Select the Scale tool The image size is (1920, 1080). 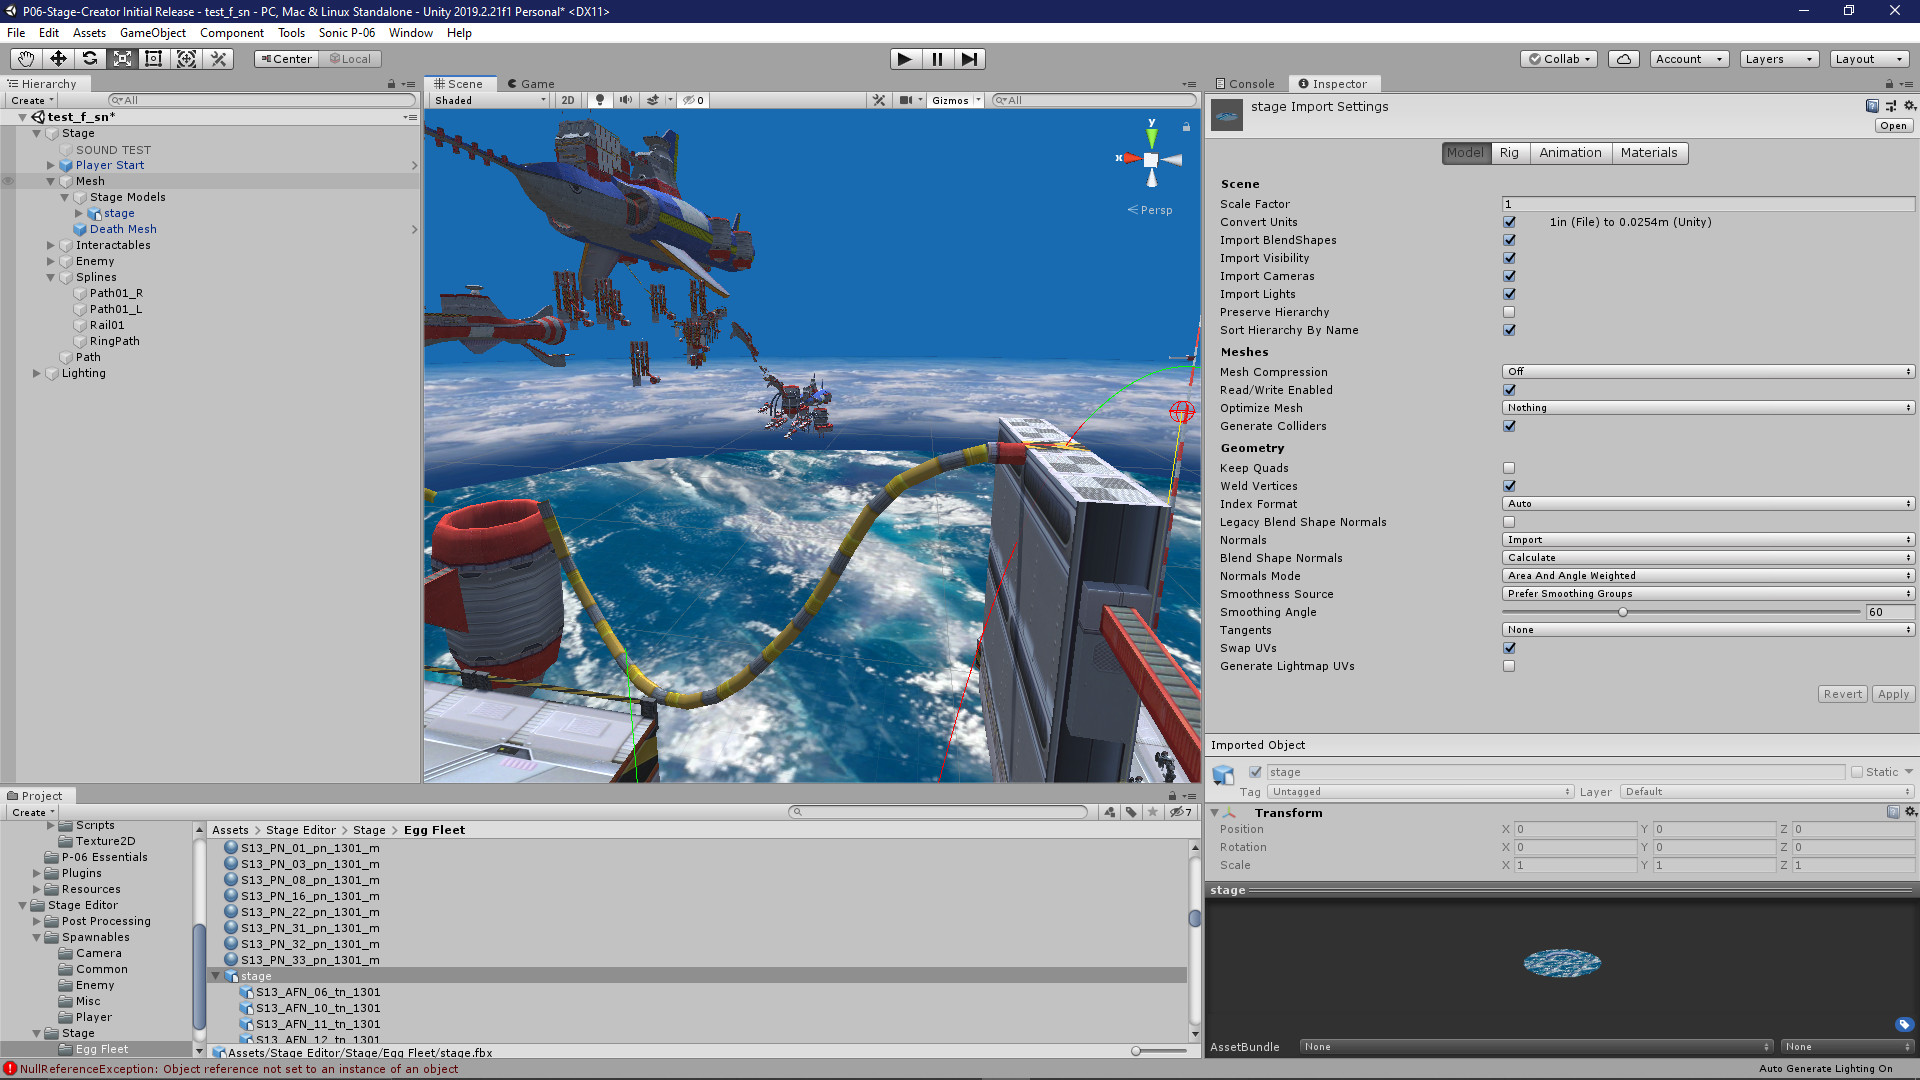[122, 59]
